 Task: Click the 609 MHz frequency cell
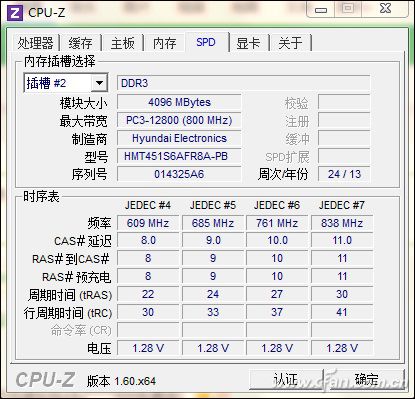click(148, 223)
